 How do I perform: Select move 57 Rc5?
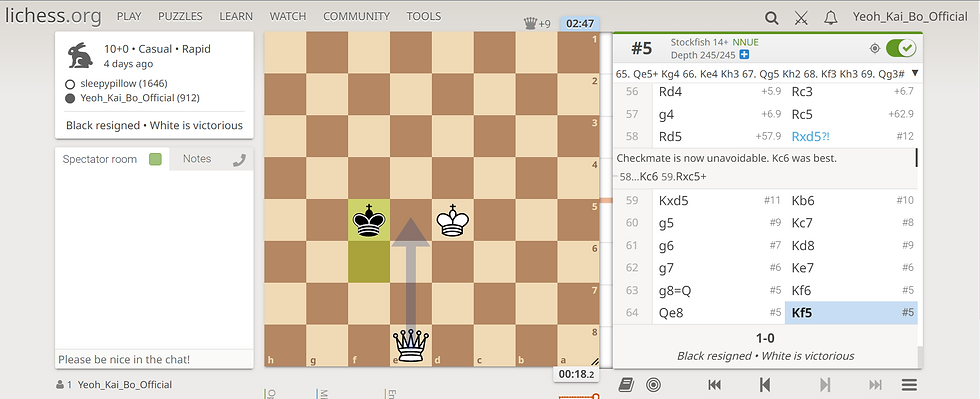point(851,114)
